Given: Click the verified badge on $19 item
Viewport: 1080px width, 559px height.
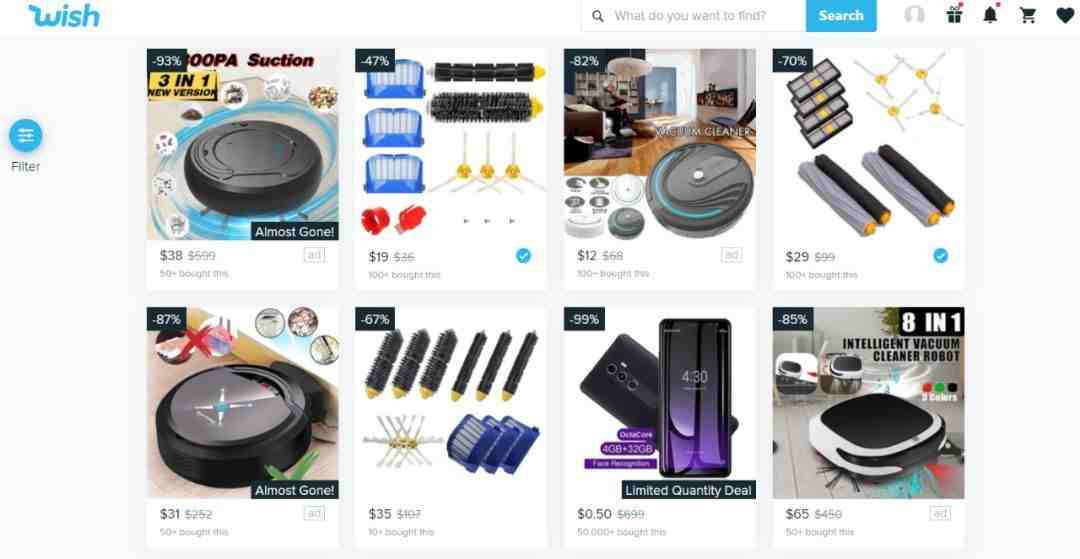Looking at the screenshot, I should (x=523, y=256).
